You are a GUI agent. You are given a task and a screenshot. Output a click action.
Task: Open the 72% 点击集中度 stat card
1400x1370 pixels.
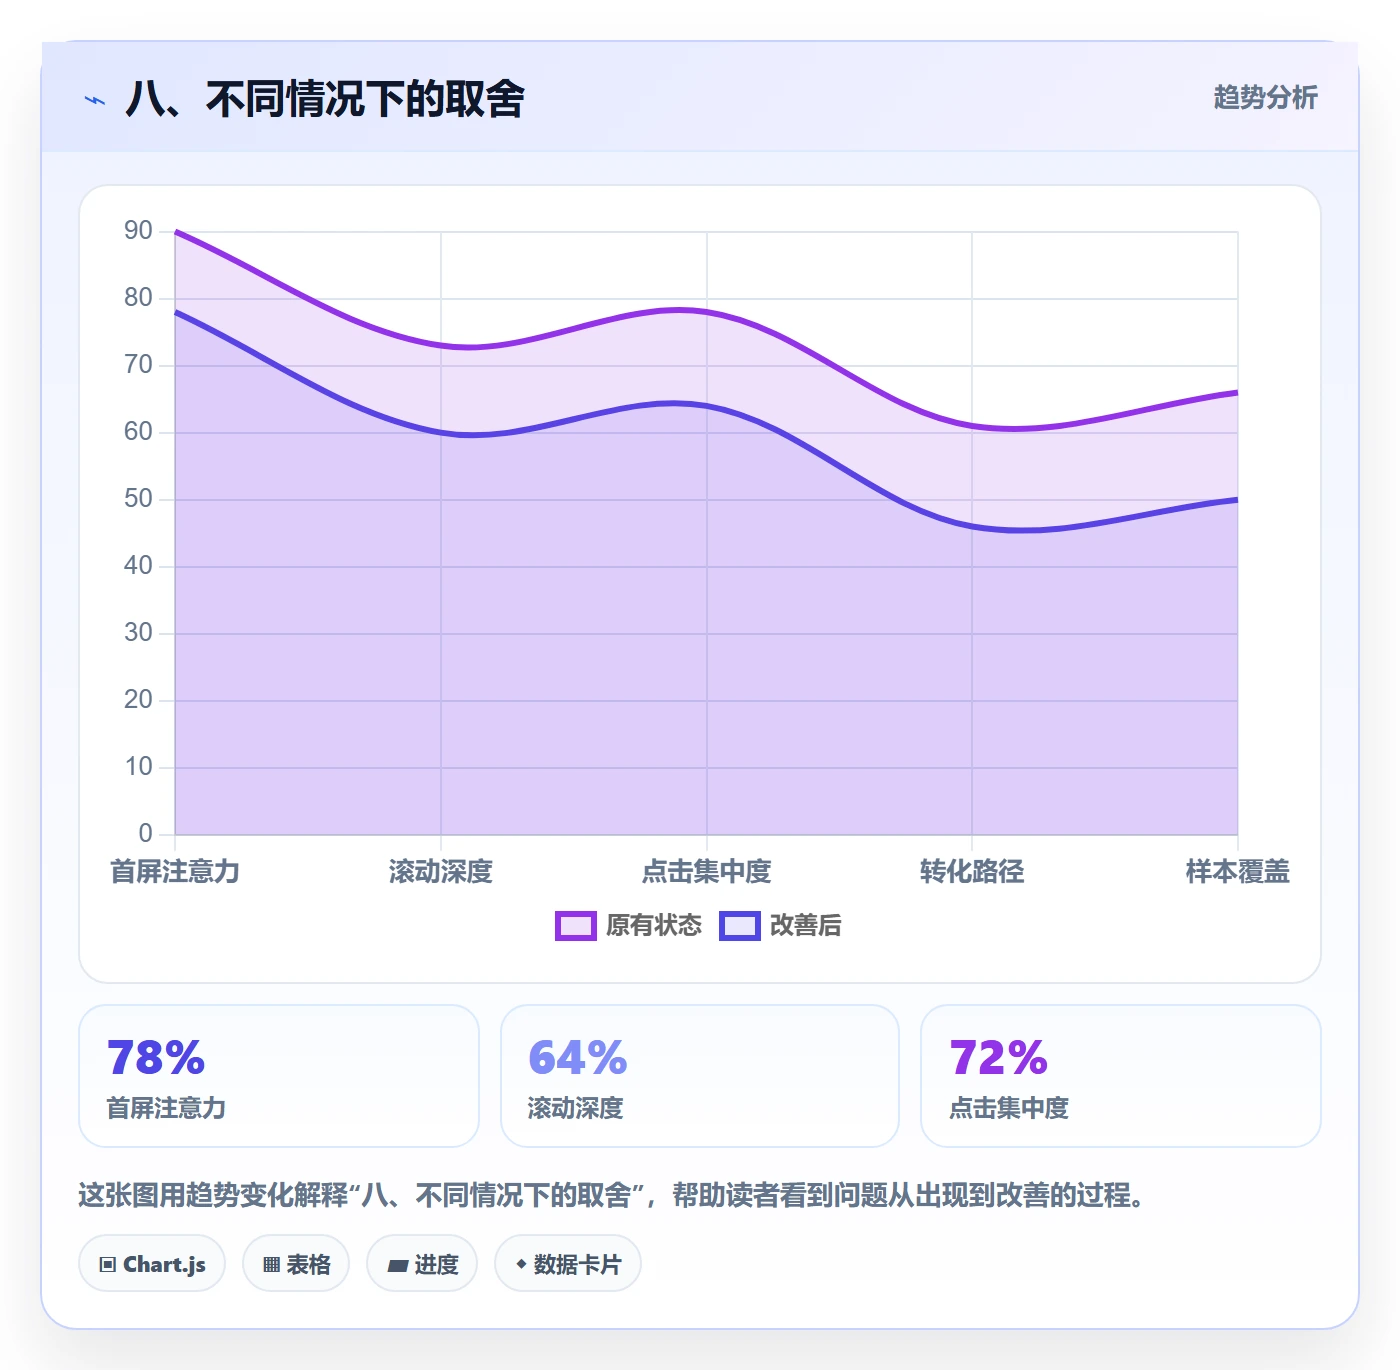point(1121,1076)
